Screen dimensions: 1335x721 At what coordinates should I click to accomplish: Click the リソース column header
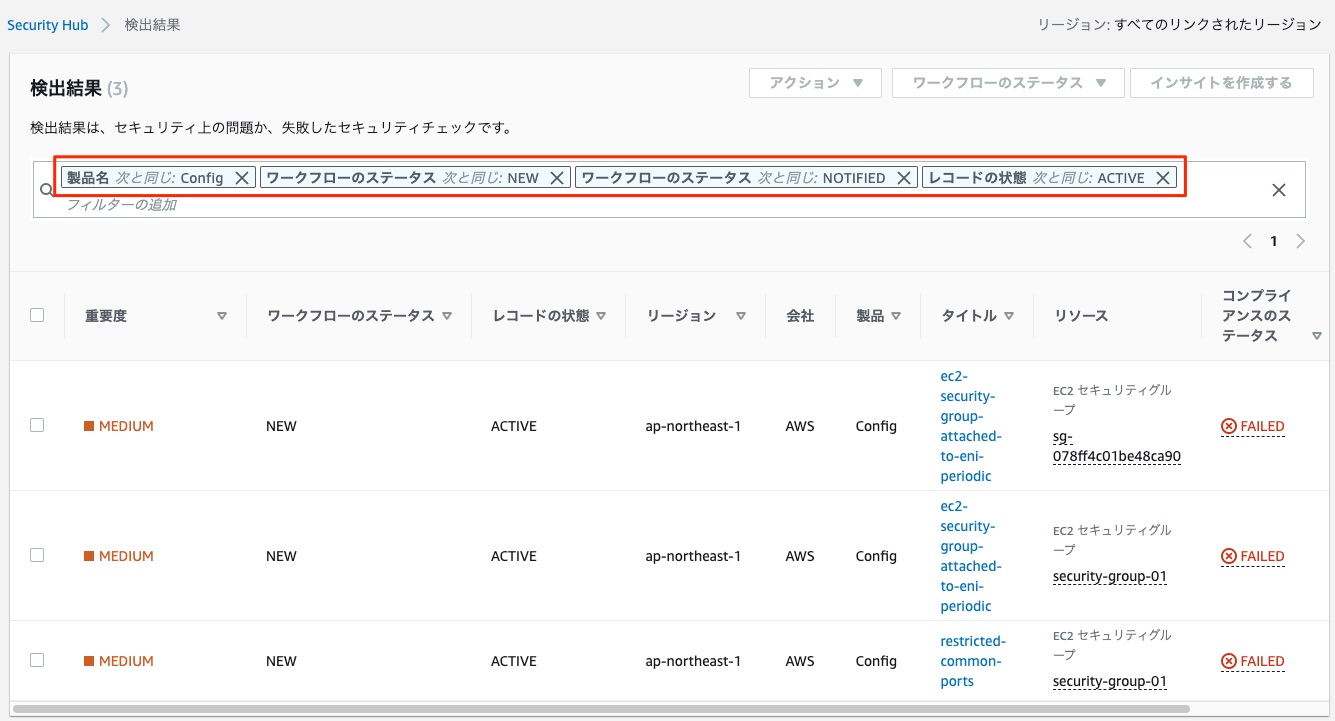point(1081,316)
